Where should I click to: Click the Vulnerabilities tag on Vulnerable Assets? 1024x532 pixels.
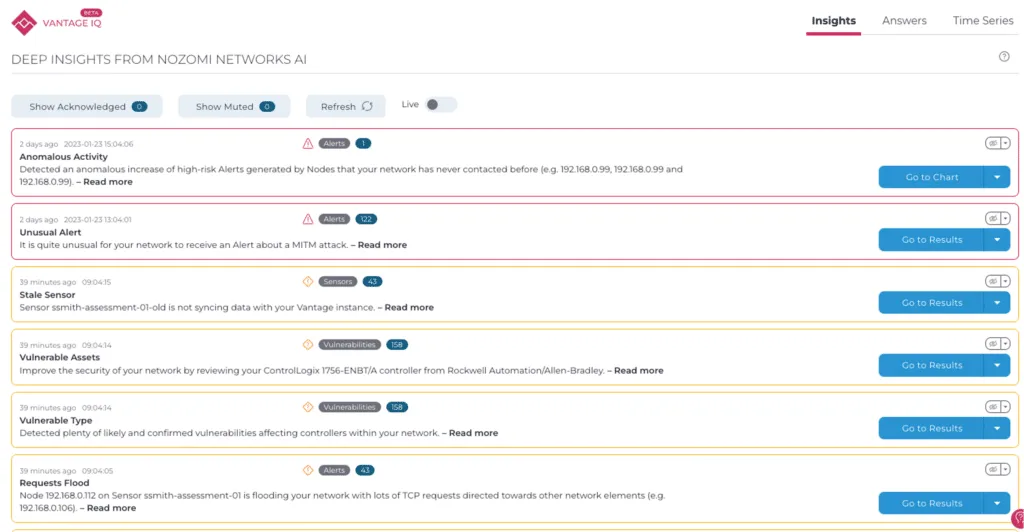[x=349, y=345]
